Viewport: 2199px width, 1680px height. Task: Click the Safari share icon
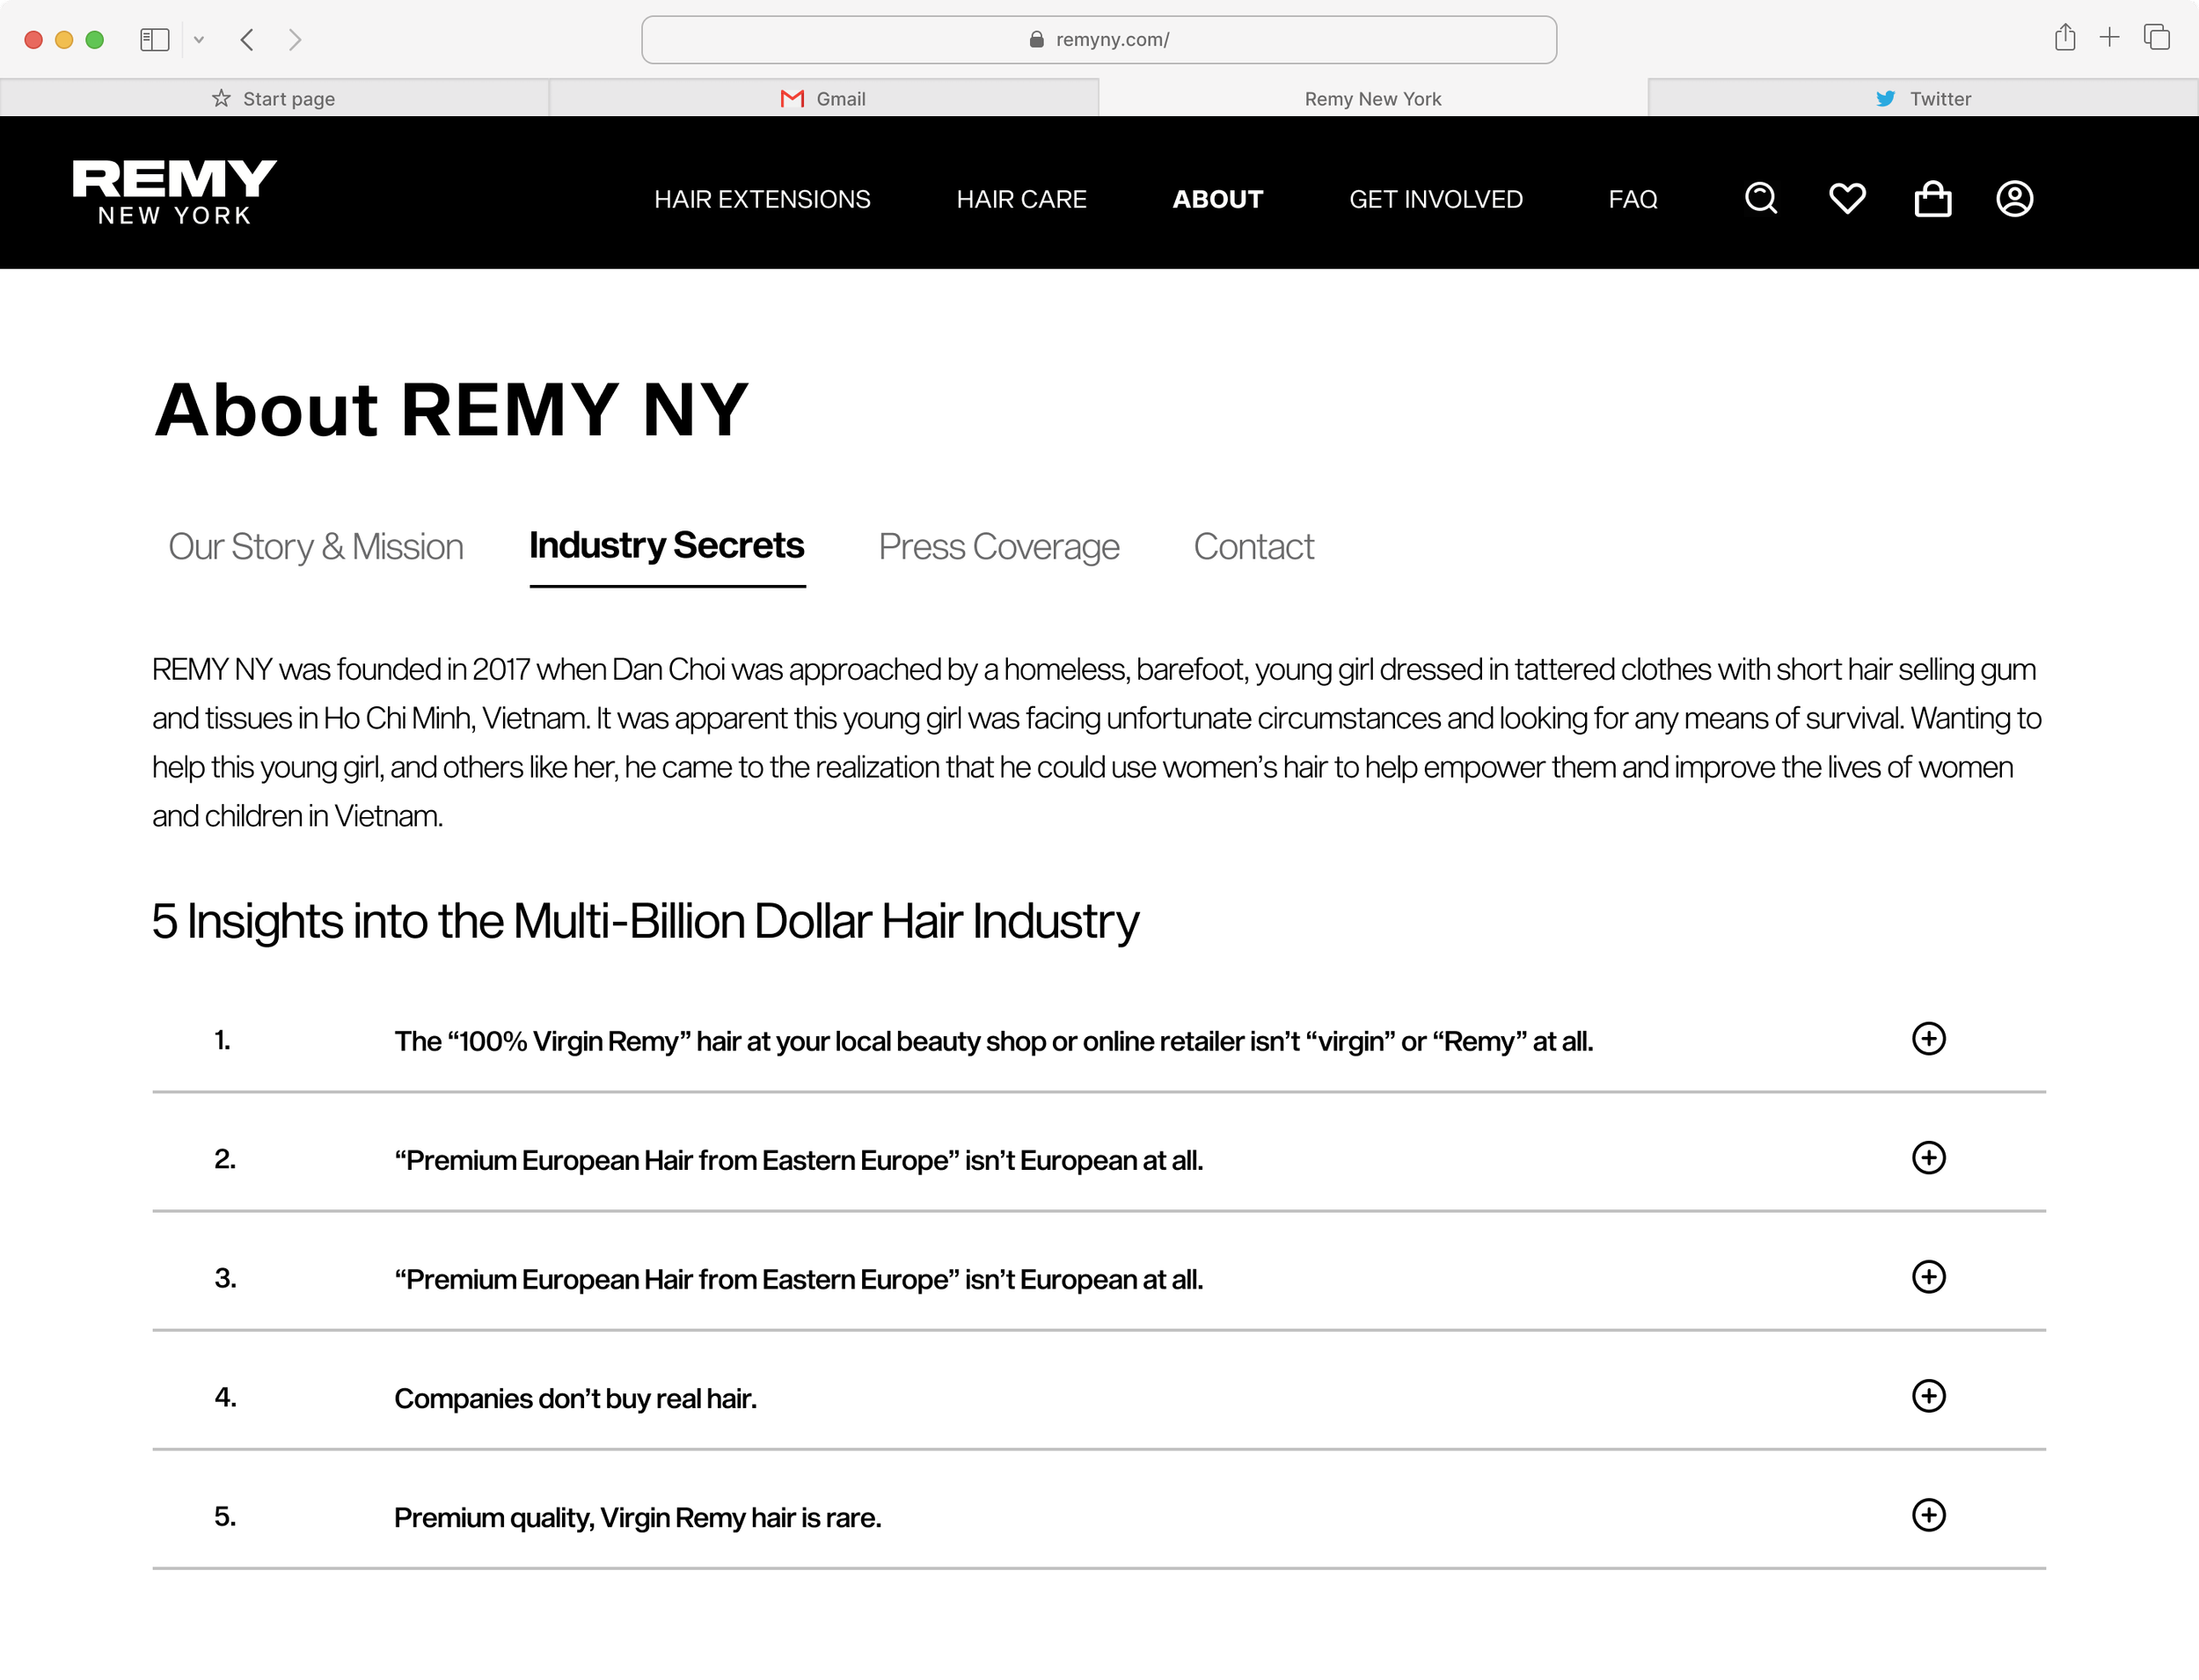[x=2064, y=38]
